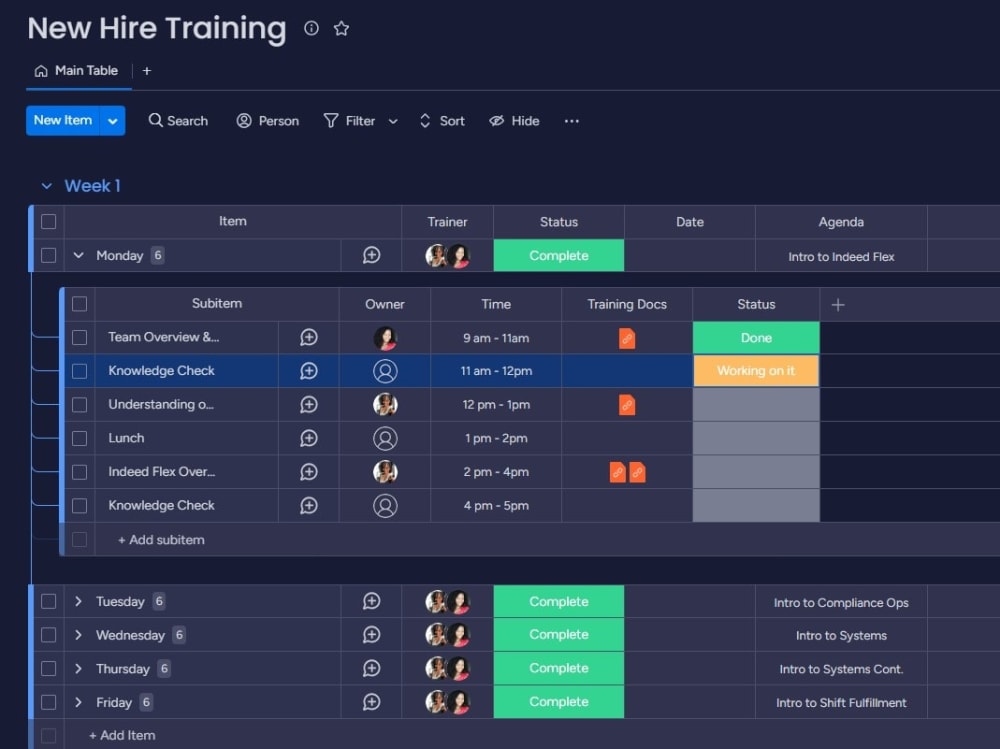Viewport: 1000px width, 749px height.
Task: Assign owner for 11 am Knowledge Check
Action: [385, 371]
